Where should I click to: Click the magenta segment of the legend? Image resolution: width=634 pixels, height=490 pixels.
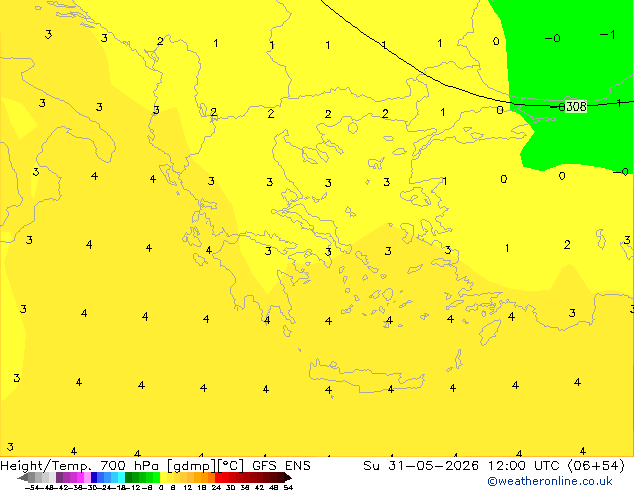pyautogui.click(x=80, y=477)
